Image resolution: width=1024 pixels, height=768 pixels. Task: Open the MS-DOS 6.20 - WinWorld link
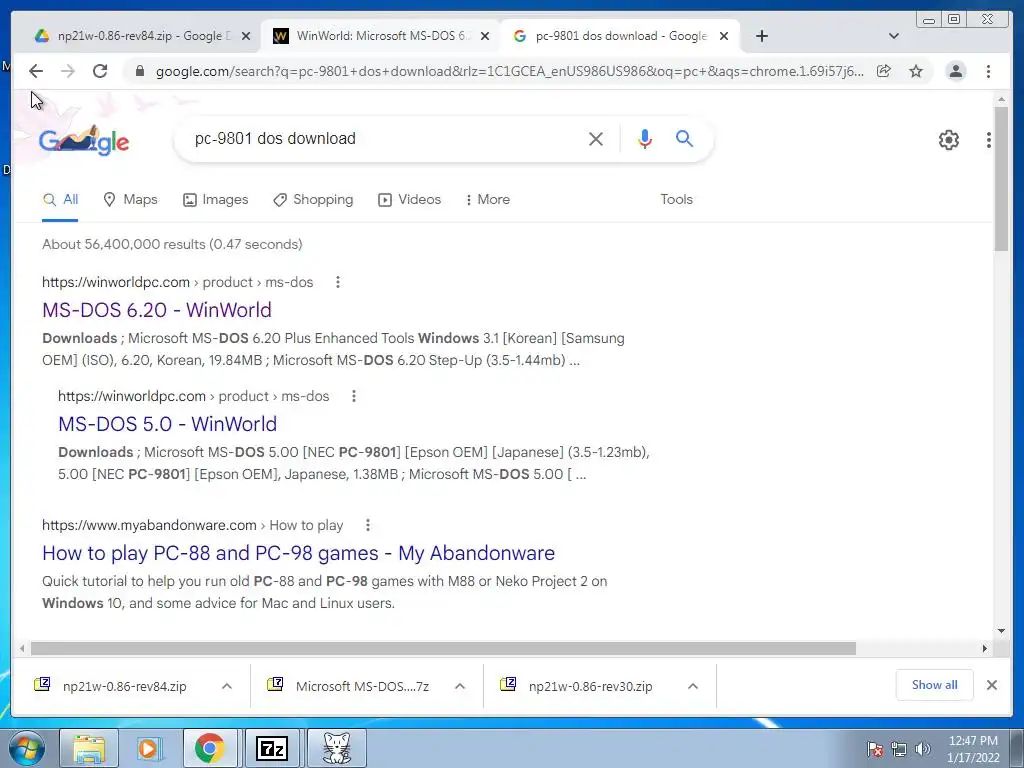(x=157, y=310)
